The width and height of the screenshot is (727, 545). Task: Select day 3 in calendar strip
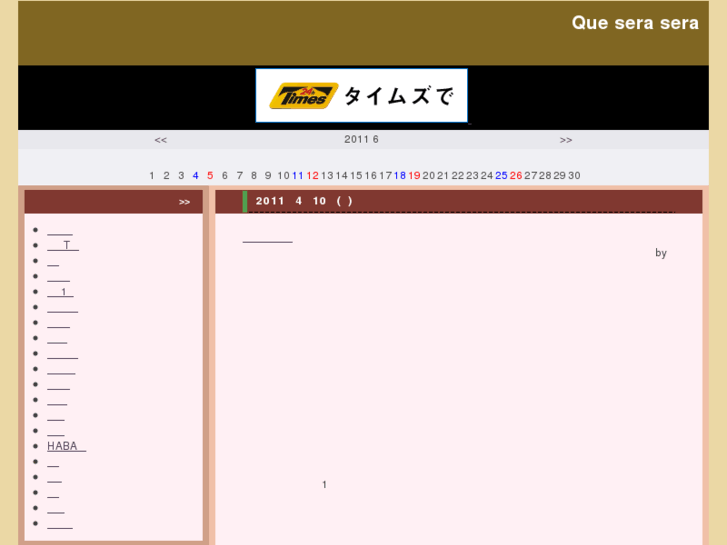coord(181,176)
